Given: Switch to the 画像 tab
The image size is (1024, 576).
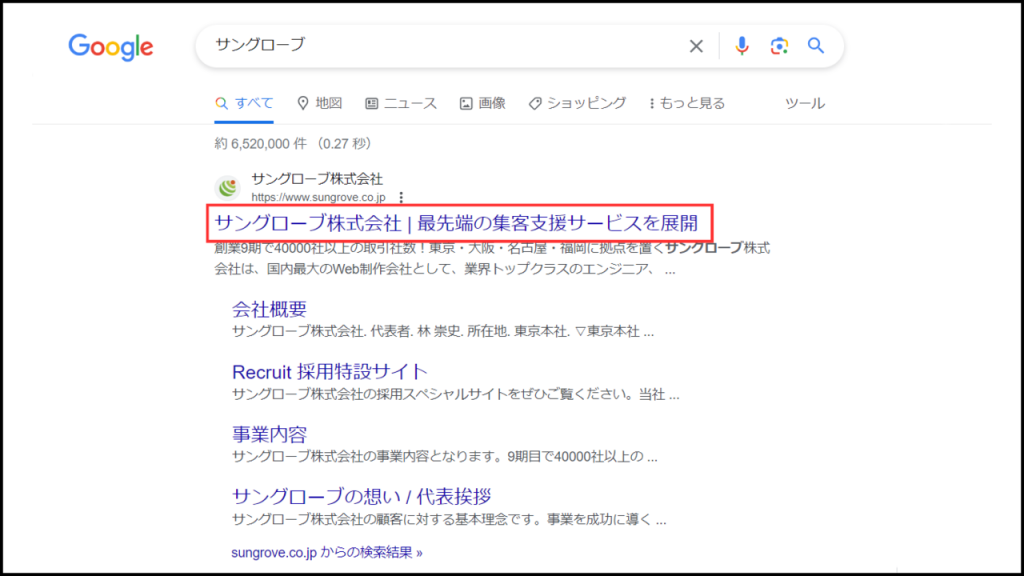Looking at the screenshot, I should tap(483, 103).
